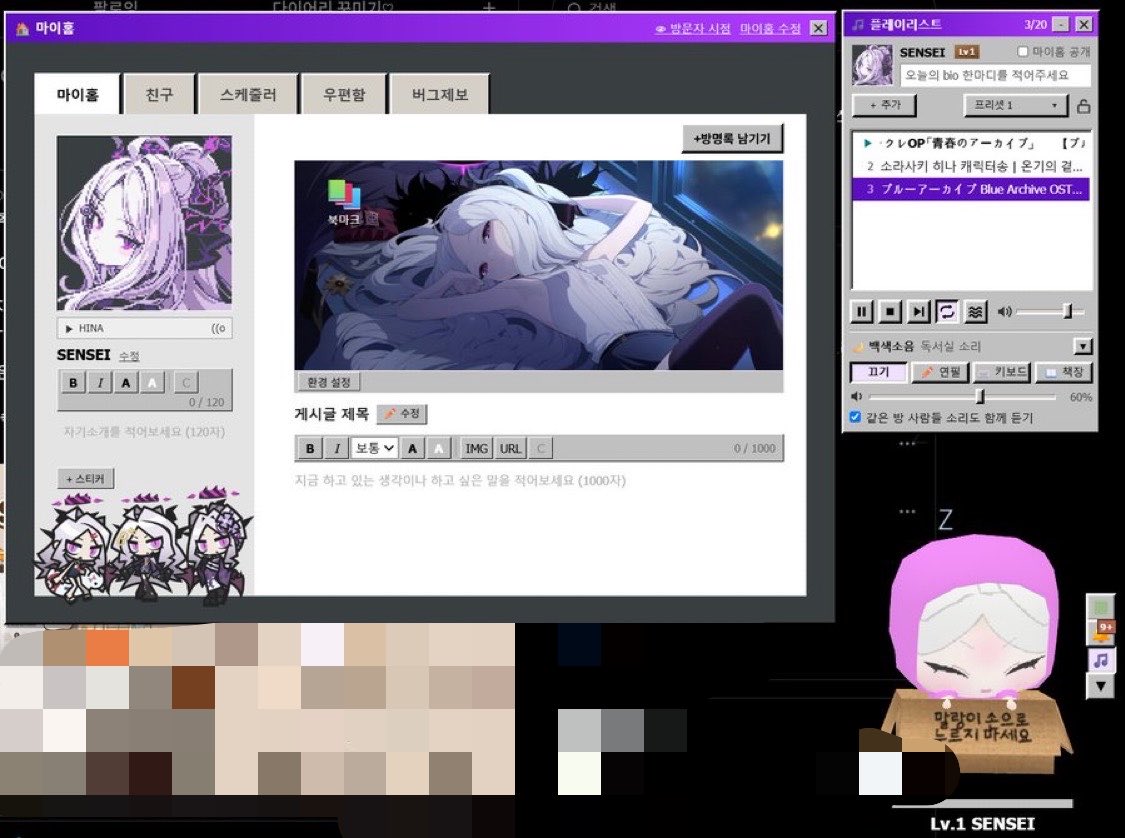Click the music note icon in side strip
This screenshot has height=838, width=1125.
1101,660
